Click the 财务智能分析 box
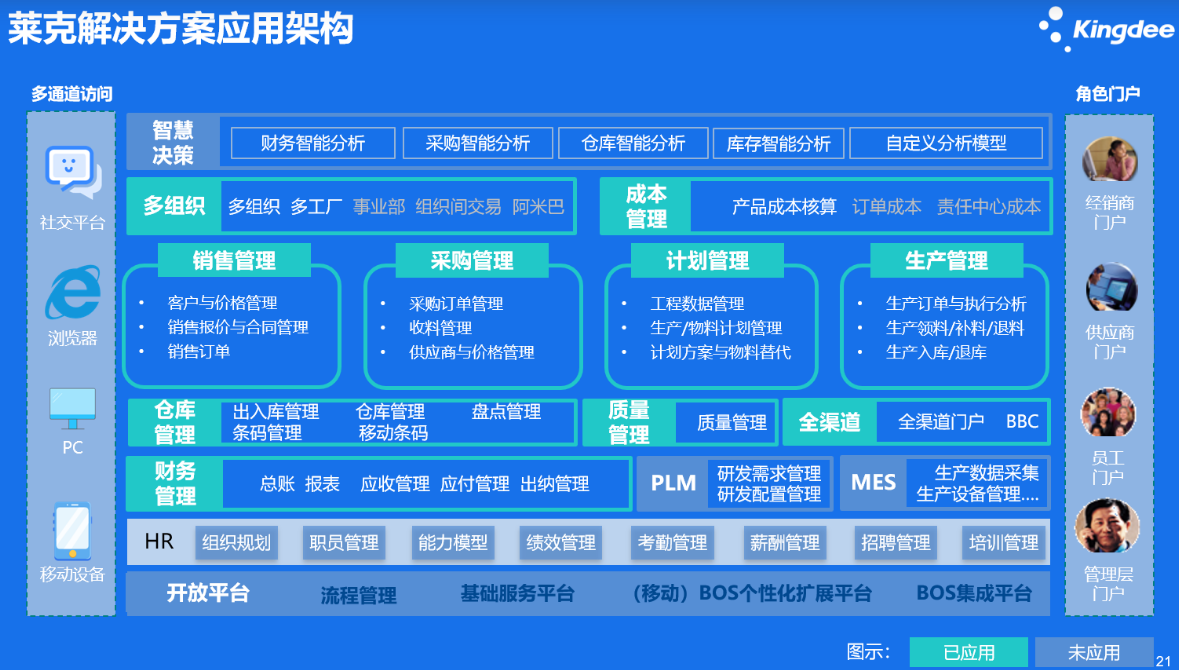Image resolution: width=1179 pixels, height=670 pixels. click(313, 143)
